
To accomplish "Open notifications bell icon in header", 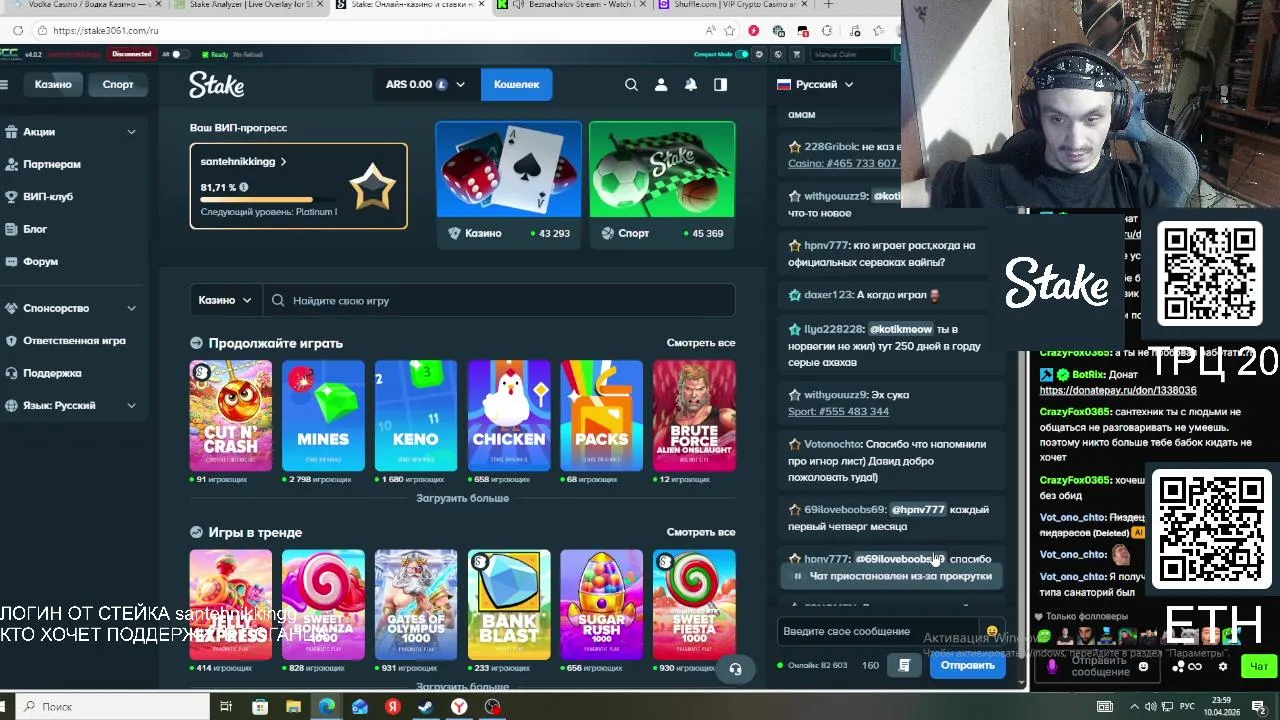I will [690, 85].
